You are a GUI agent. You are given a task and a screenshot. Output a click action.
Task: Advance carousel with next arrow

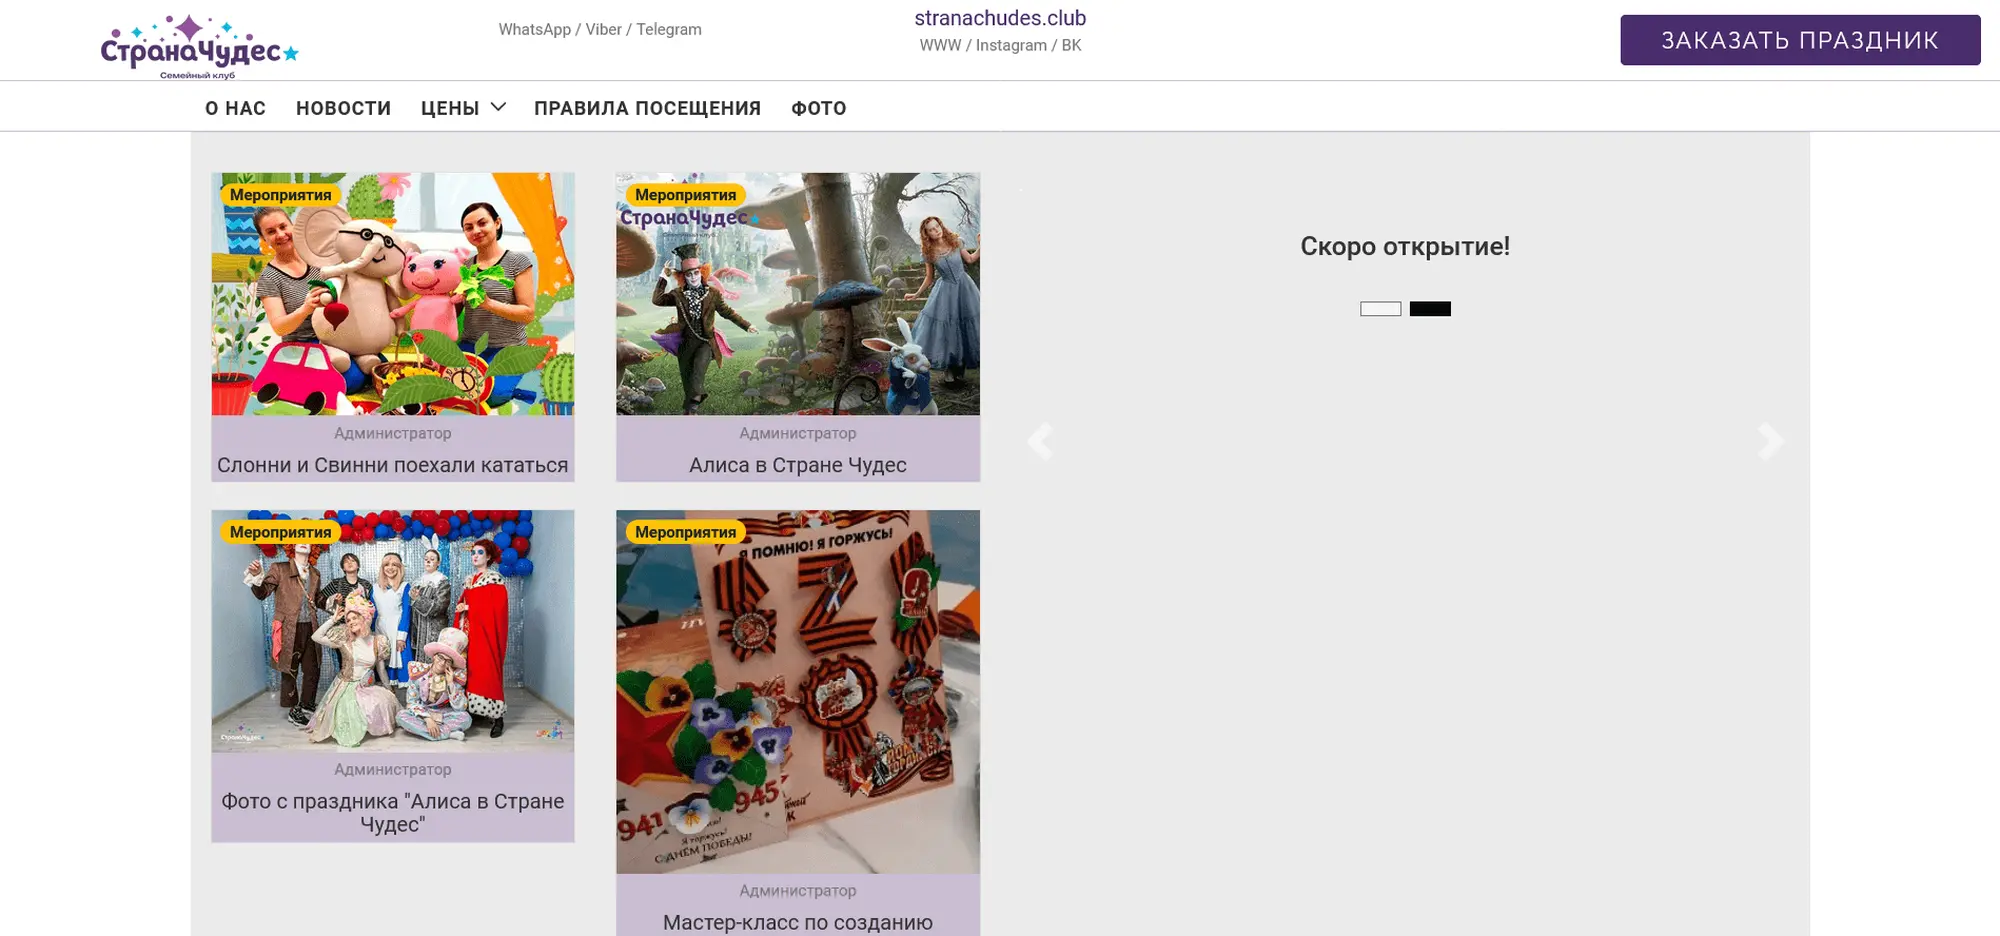coord(1769,441)
